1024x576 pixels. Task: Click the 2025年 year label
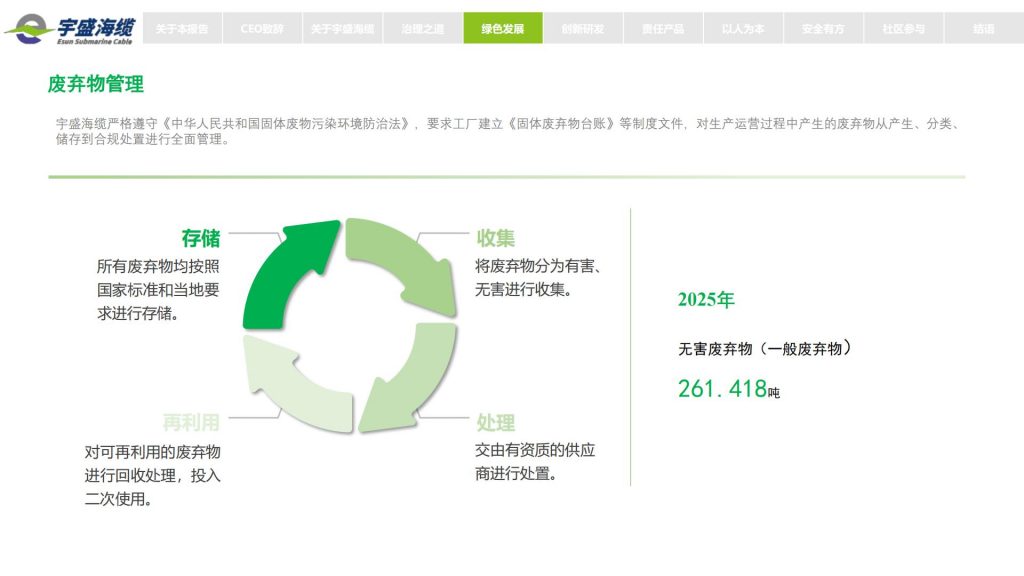(x=706, y=300)
